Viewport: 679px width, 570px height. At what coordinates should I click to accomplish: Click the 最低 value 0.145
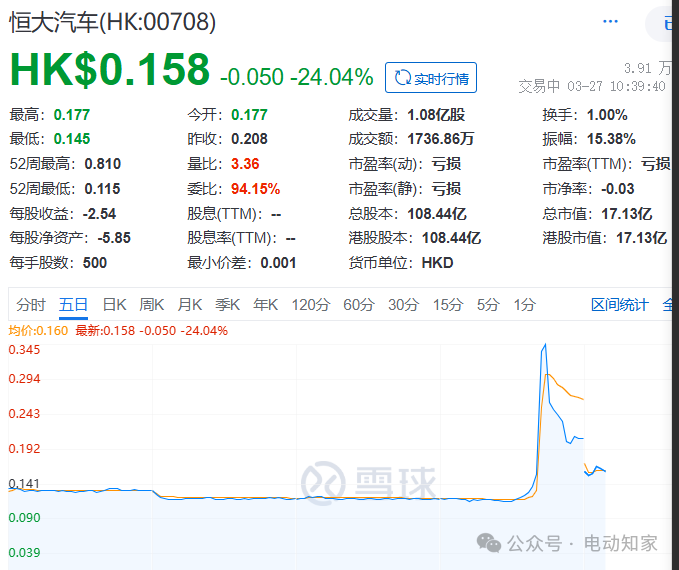[x=72, y=139]
